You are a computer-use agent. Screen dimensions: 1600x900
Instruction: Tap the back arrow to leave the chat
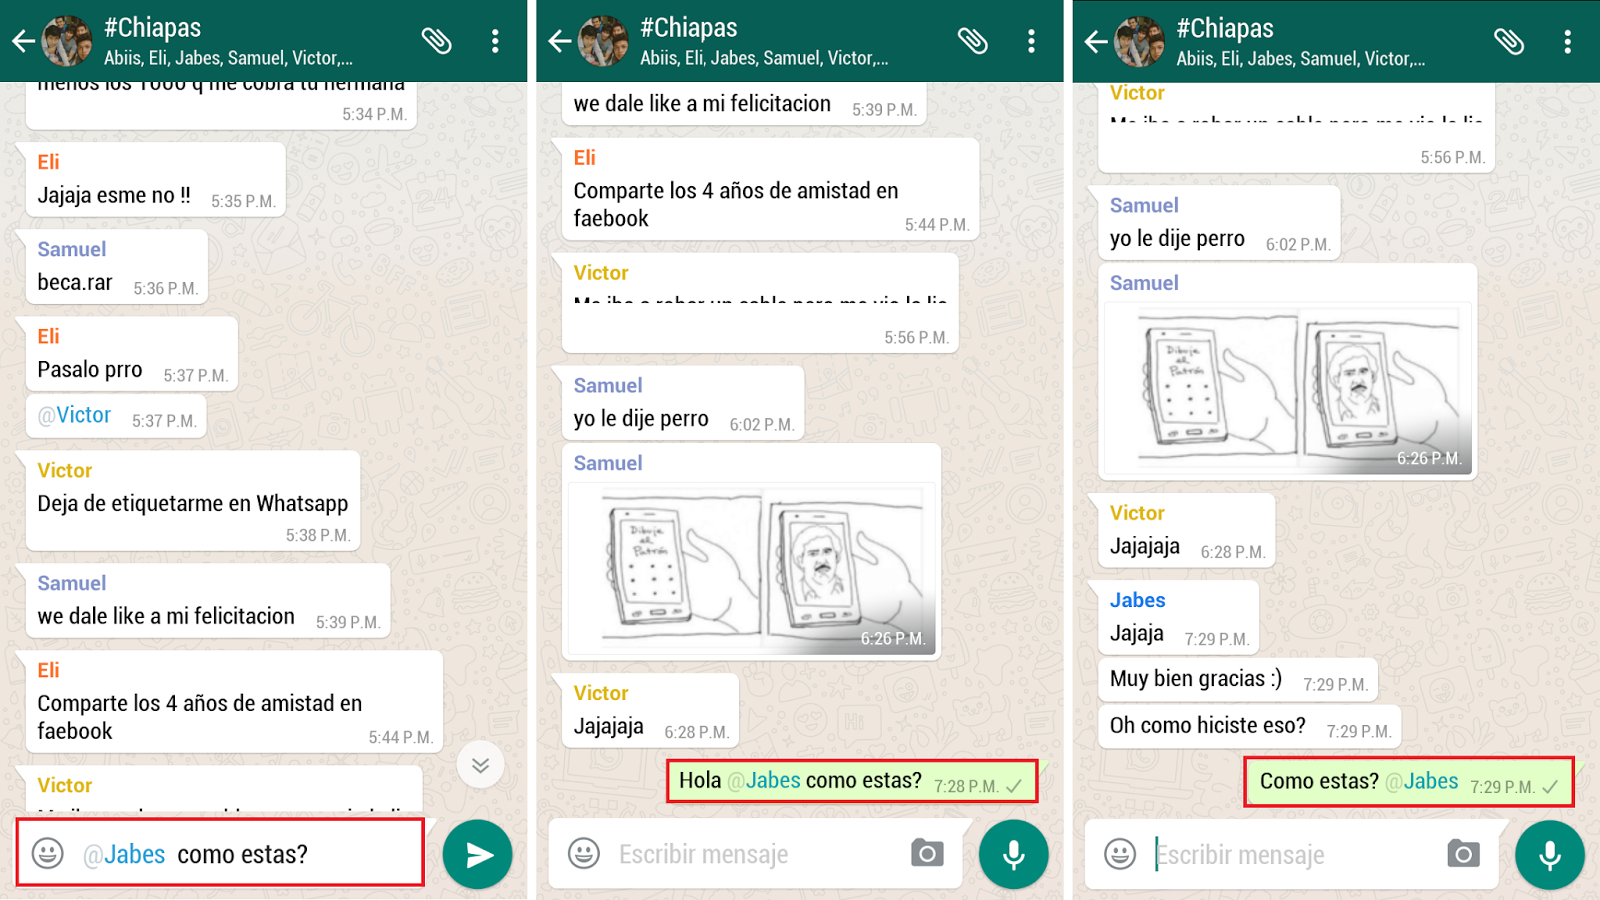(x=22, y=40)
